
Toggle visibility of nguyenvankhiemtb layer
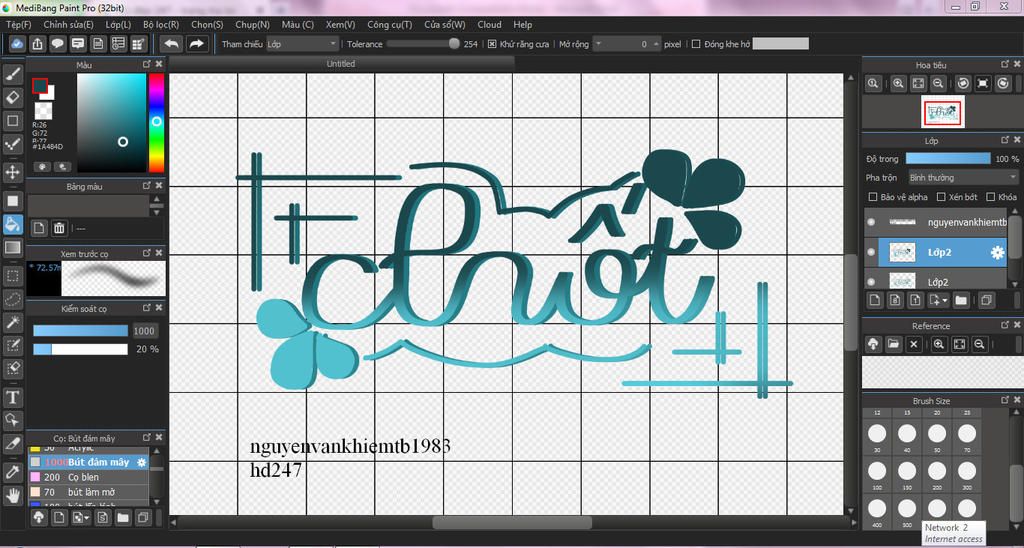click(x=871, y=222)
